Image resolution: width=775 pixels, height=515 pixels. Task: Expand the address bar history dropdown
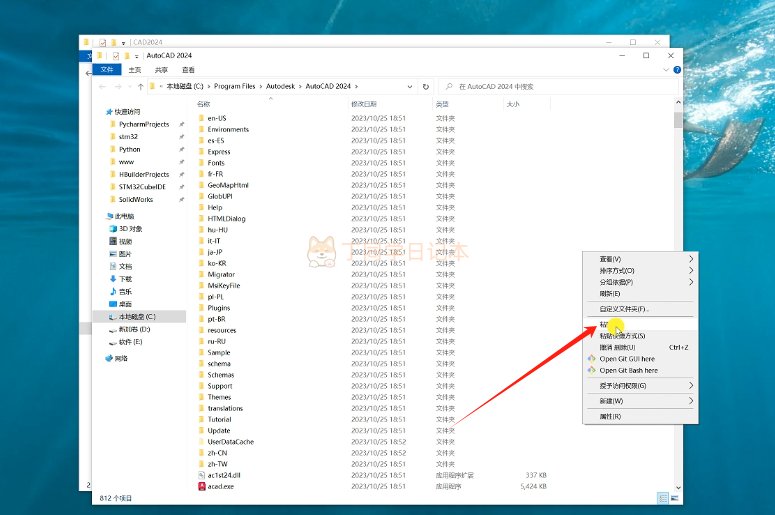(x=410, y=86)
